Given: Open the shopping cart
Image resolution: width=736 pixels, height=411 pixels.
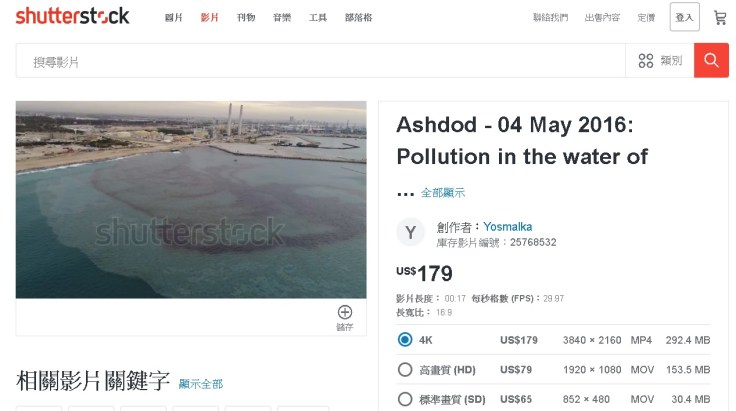Looking at the screenshot, I should [x=719, y=17].
